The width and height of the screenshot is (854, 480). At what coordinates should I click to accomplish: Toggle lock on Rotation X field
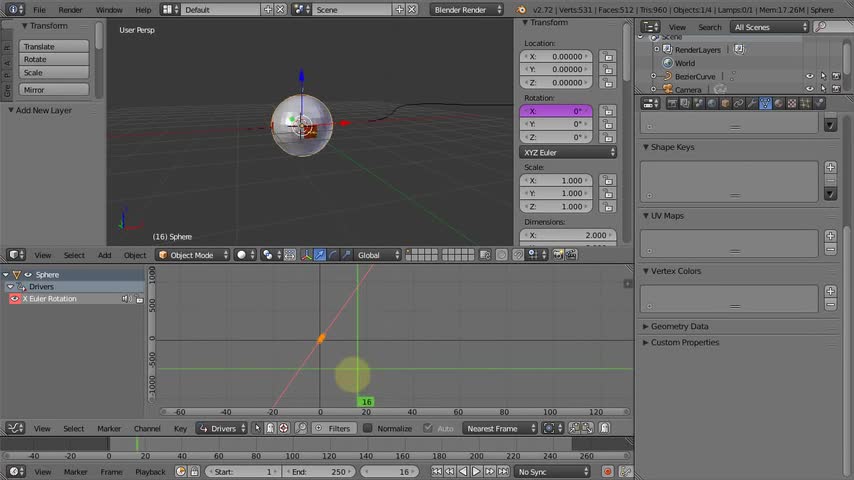pyautogui.click(x=608, y=111)
